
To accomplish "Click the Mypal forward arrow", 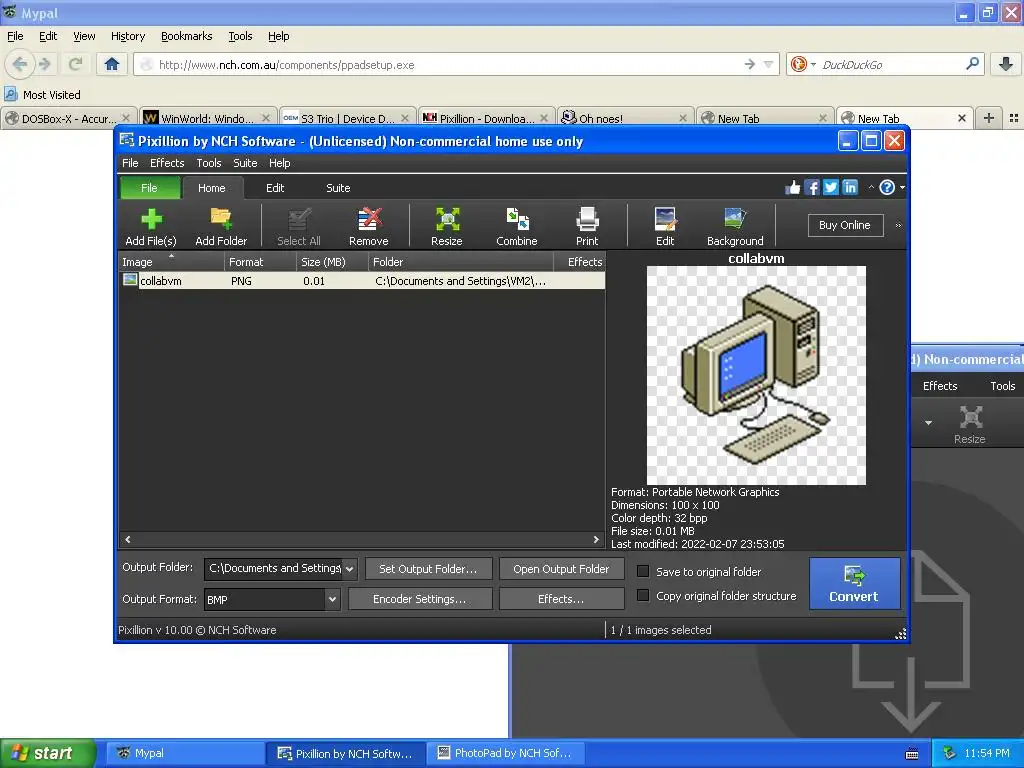I will pos(45,64).
